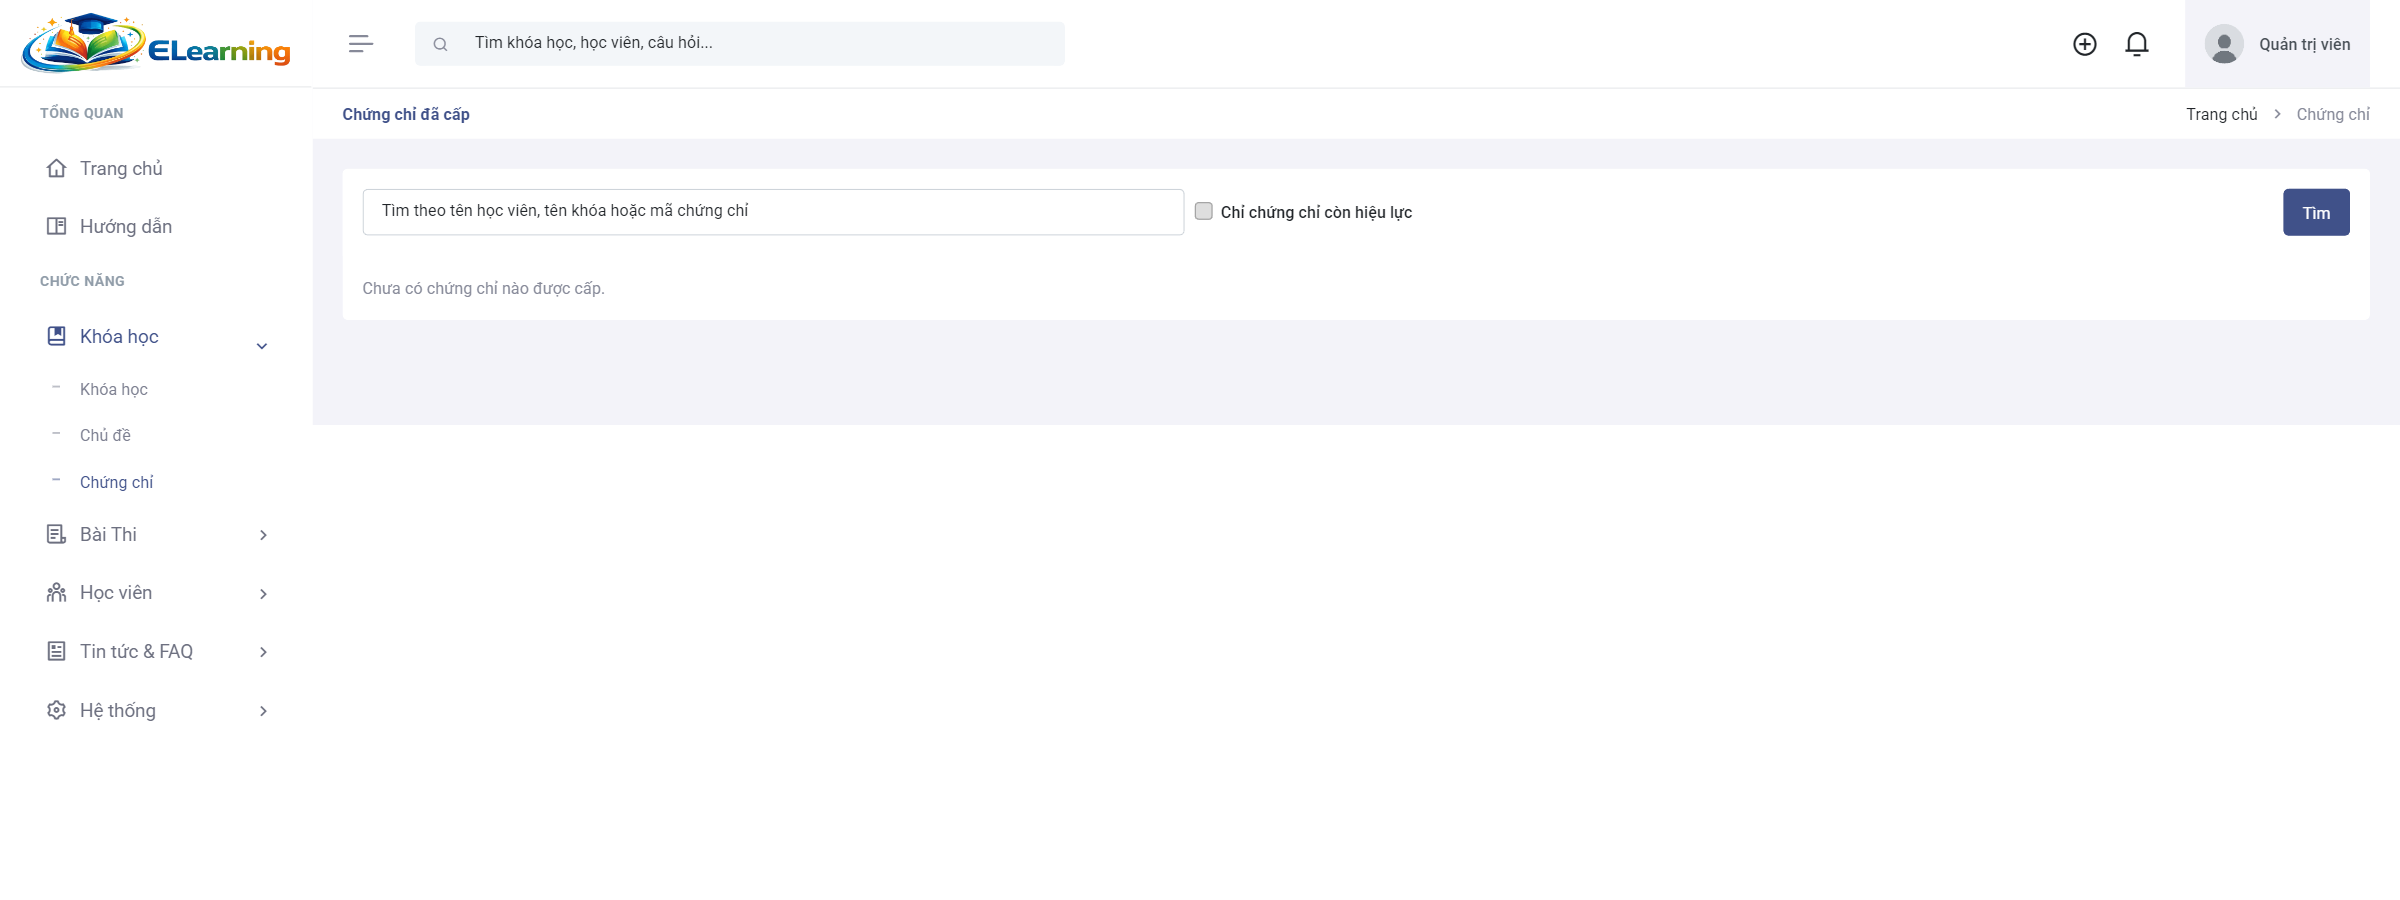Select the Khóa học submenu item
Screen dimensions: 2400x900
coord(114,389)
